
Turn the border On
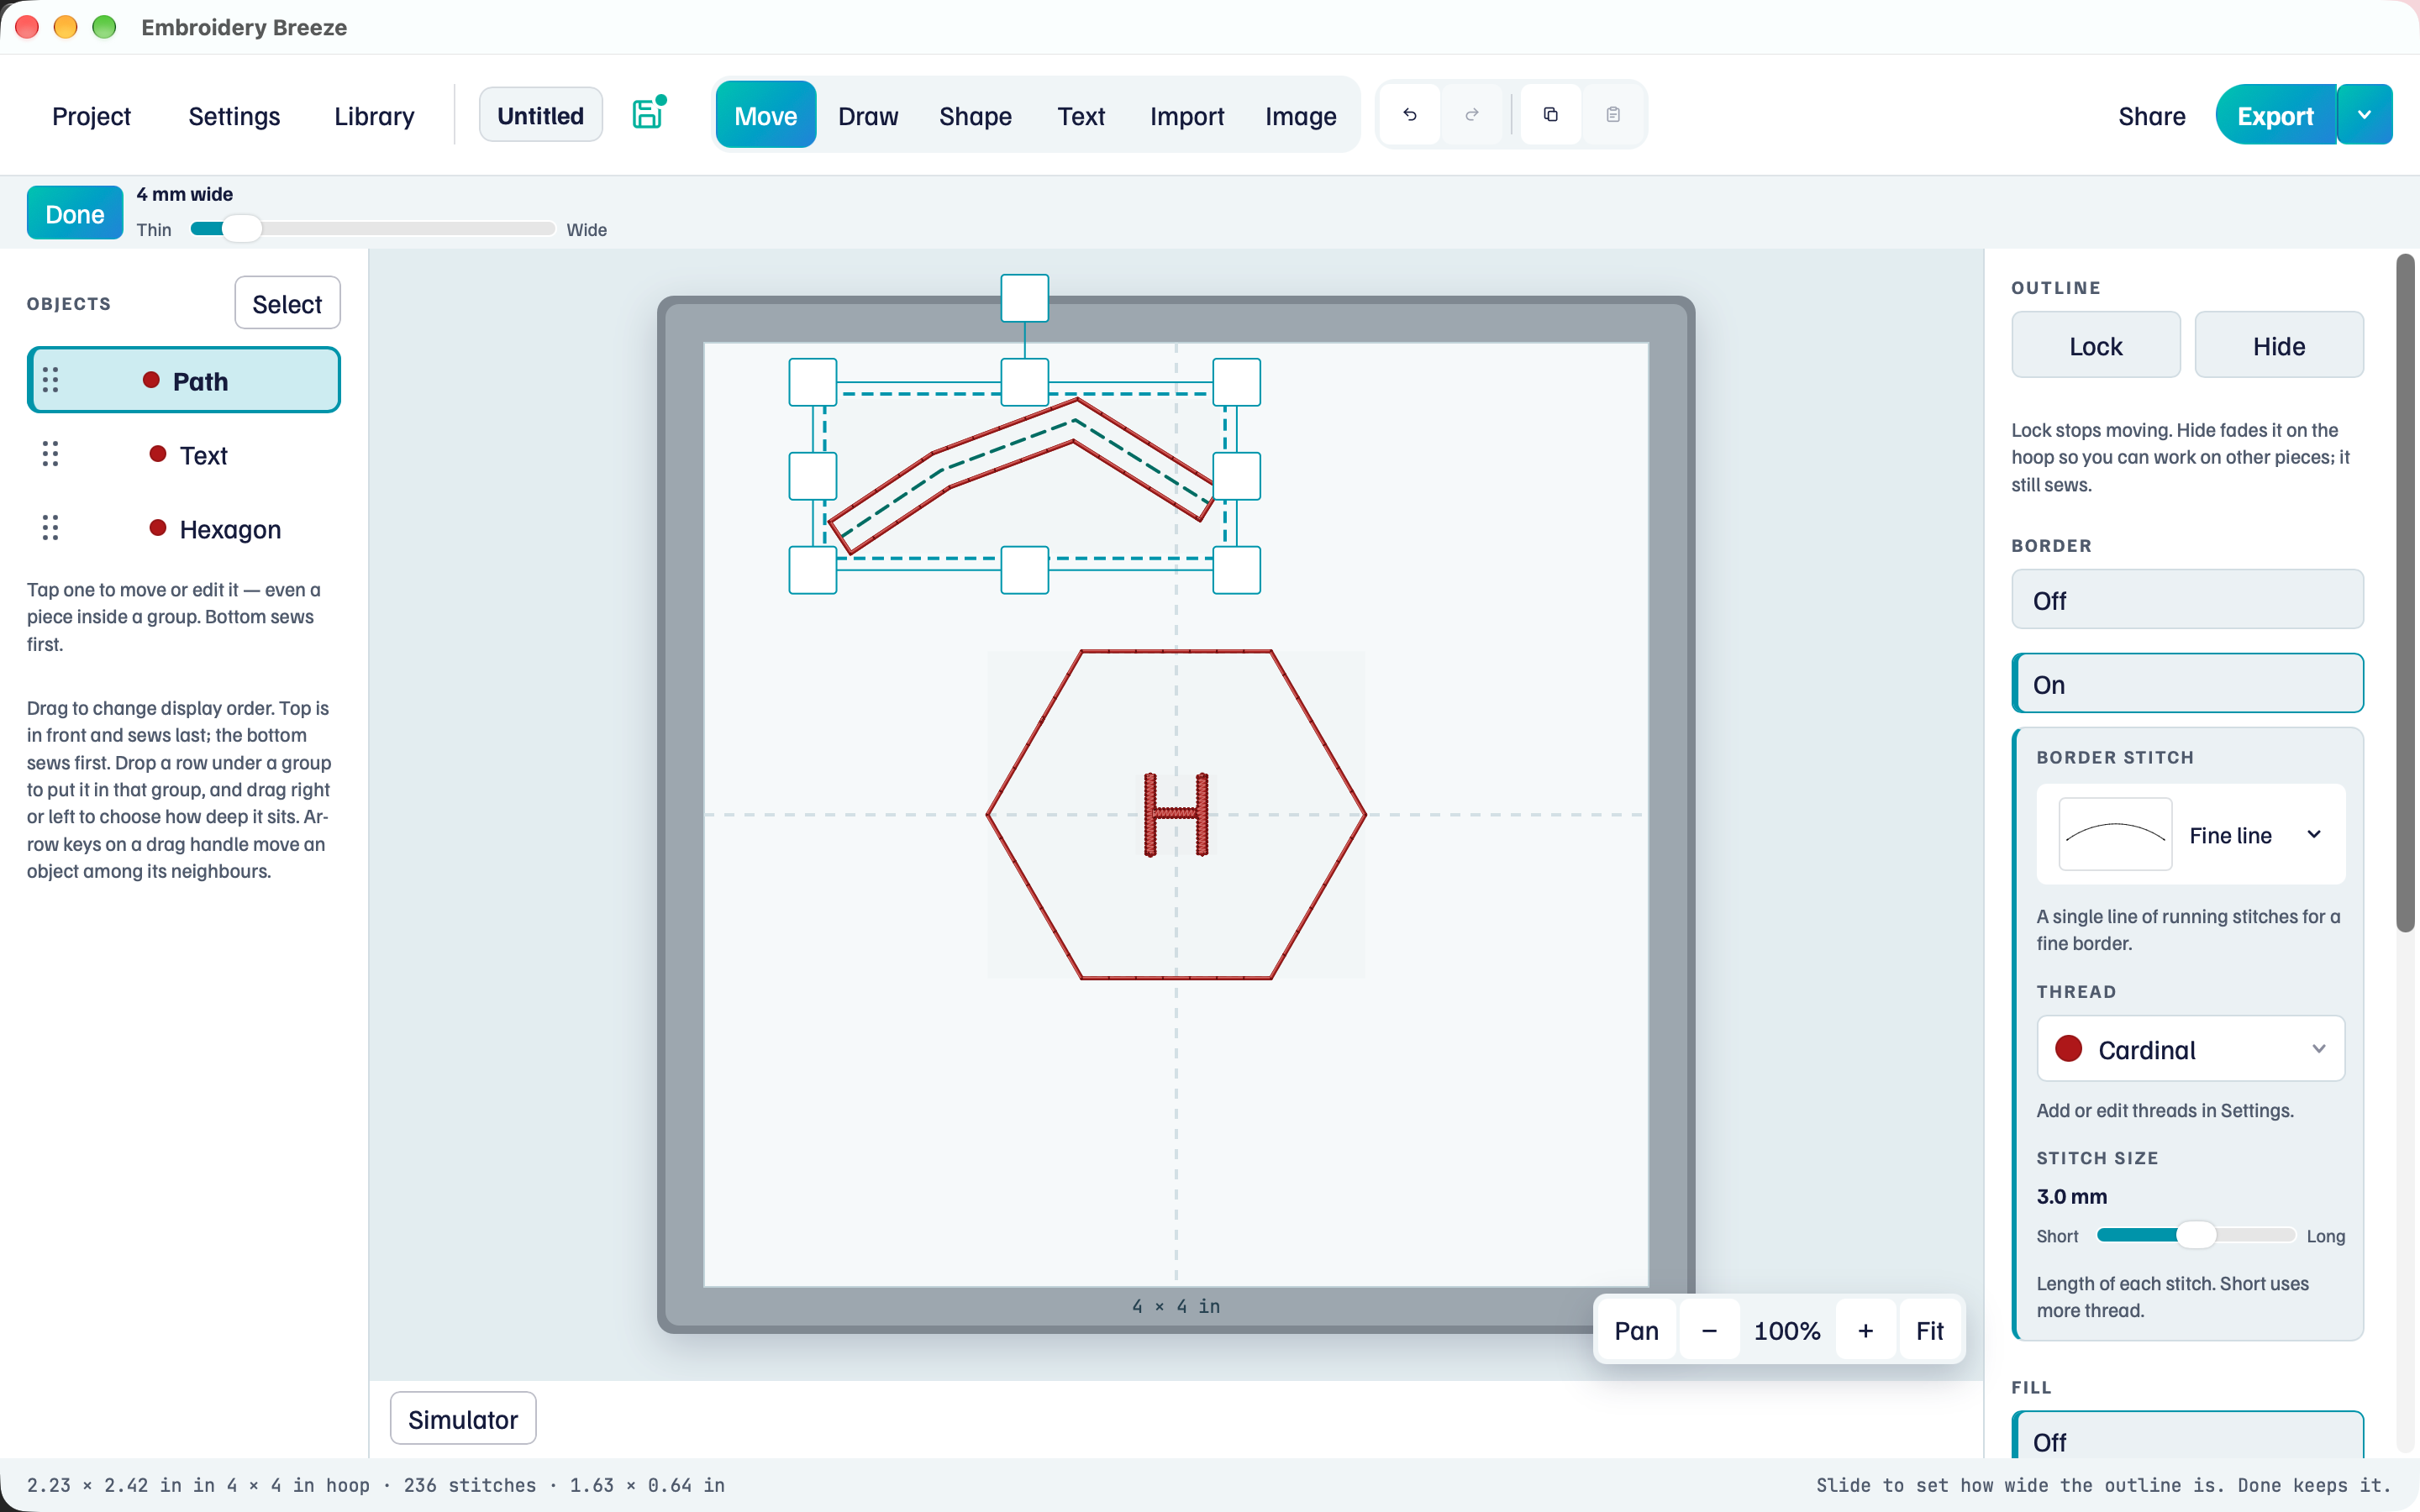click(2187, 684)
